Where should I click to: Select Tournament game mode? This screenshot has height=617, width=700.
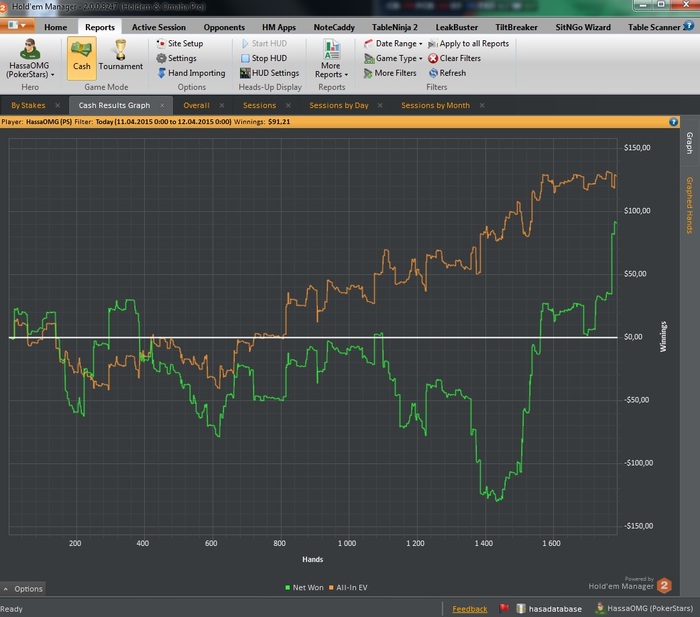coord(121,56)
